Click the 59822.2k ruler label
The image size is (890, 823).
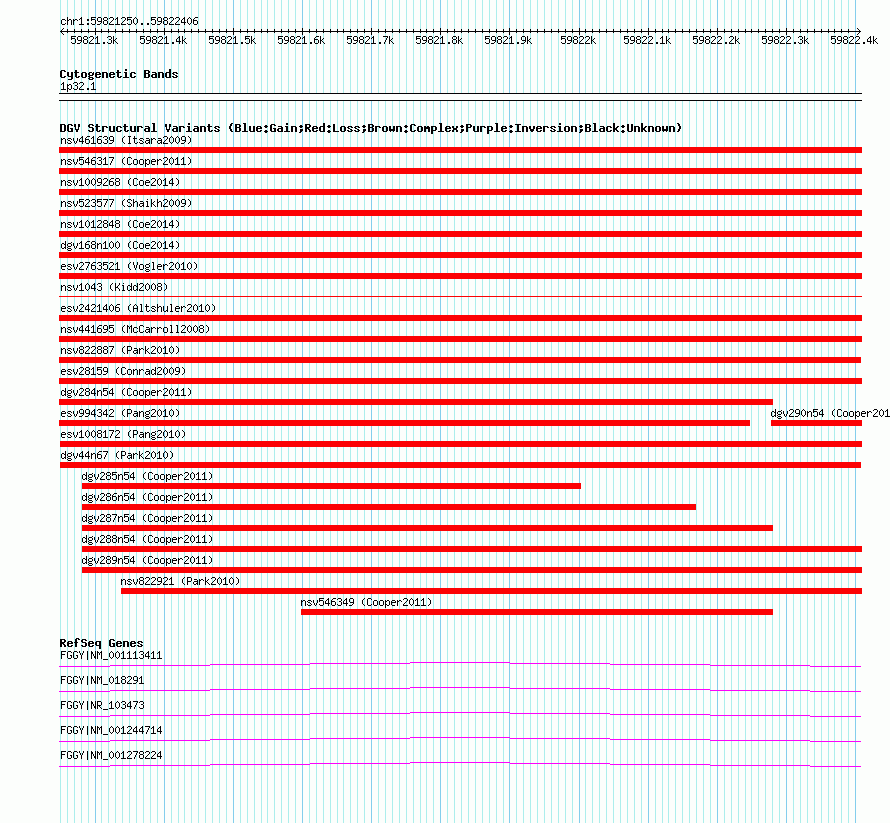coord(716,40)
